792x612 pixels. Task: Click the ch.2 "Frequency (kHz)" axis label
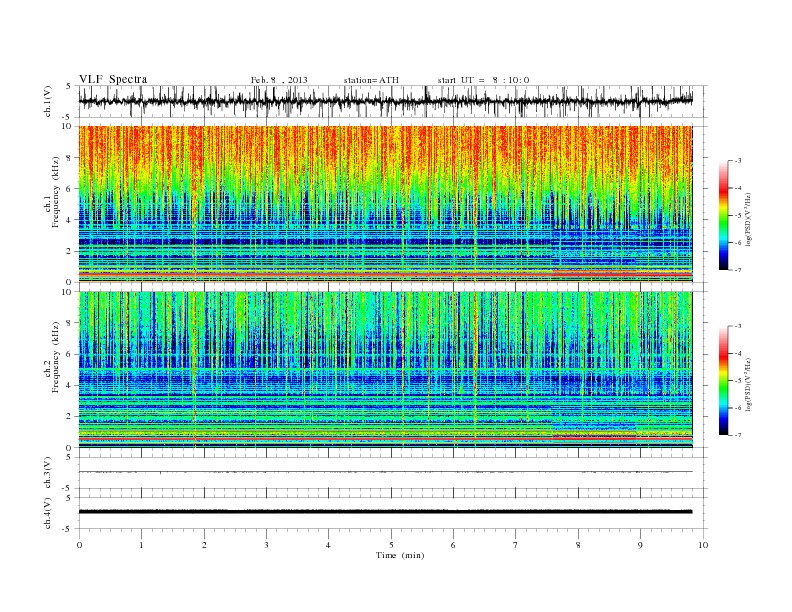(x=55, y=356)
